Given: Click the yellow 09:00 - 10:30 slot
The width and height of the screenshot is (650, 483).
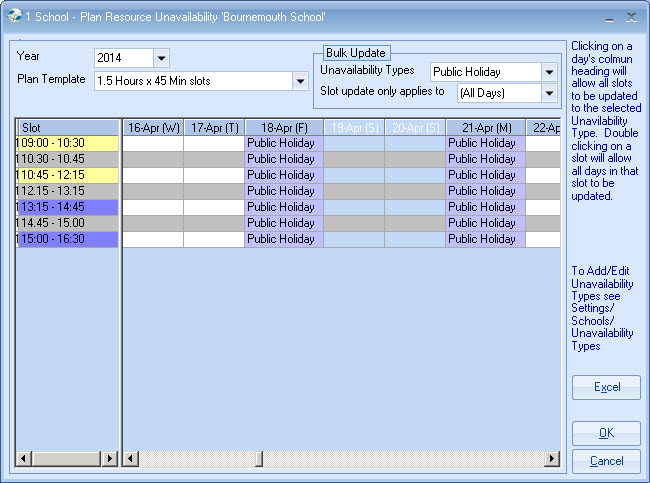Looking at the screenshot, I should [x=67, y=143].
